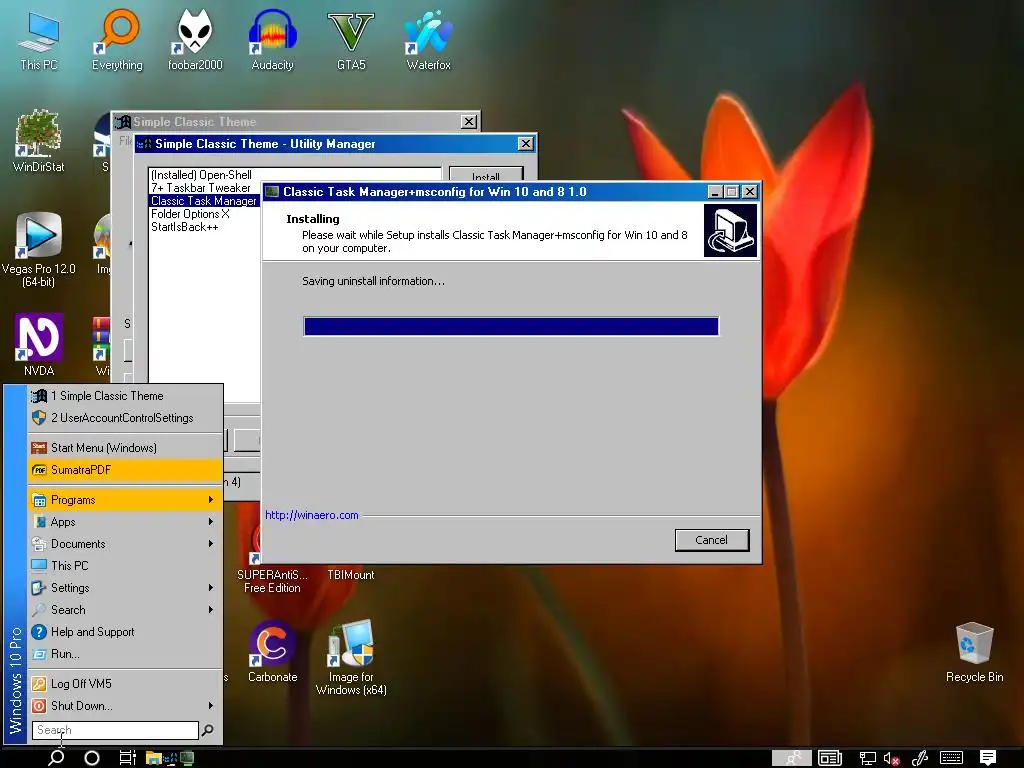
Task: Choose Log Off VM5
Action: click(125, 684)
